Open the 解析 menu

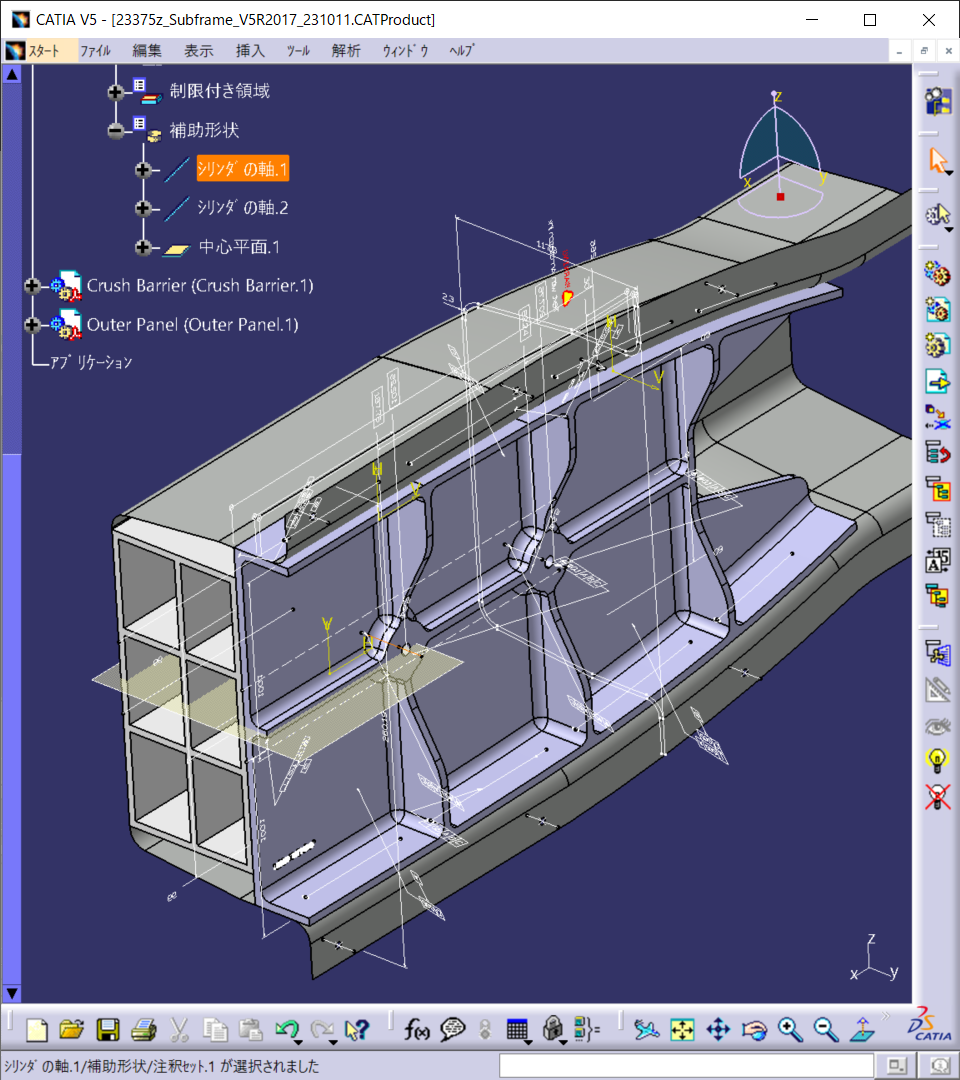click(x=346, y=51)
